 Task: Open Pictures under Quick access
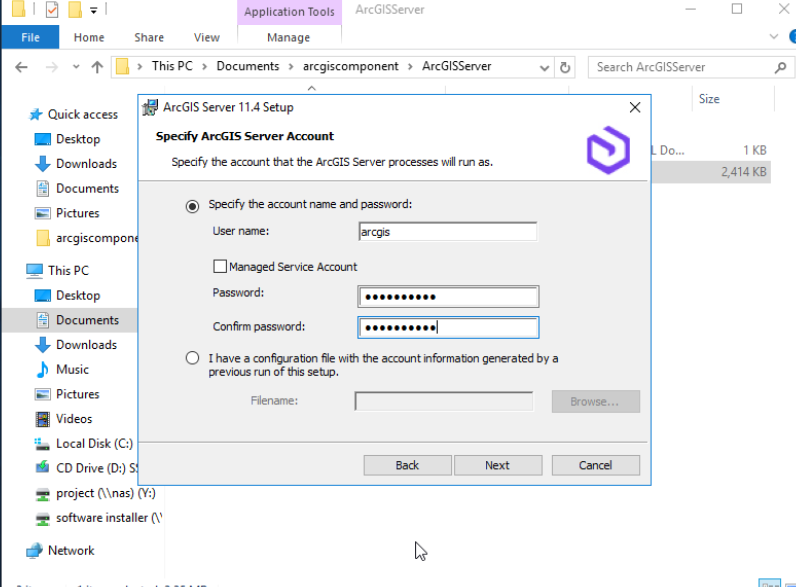77,213
